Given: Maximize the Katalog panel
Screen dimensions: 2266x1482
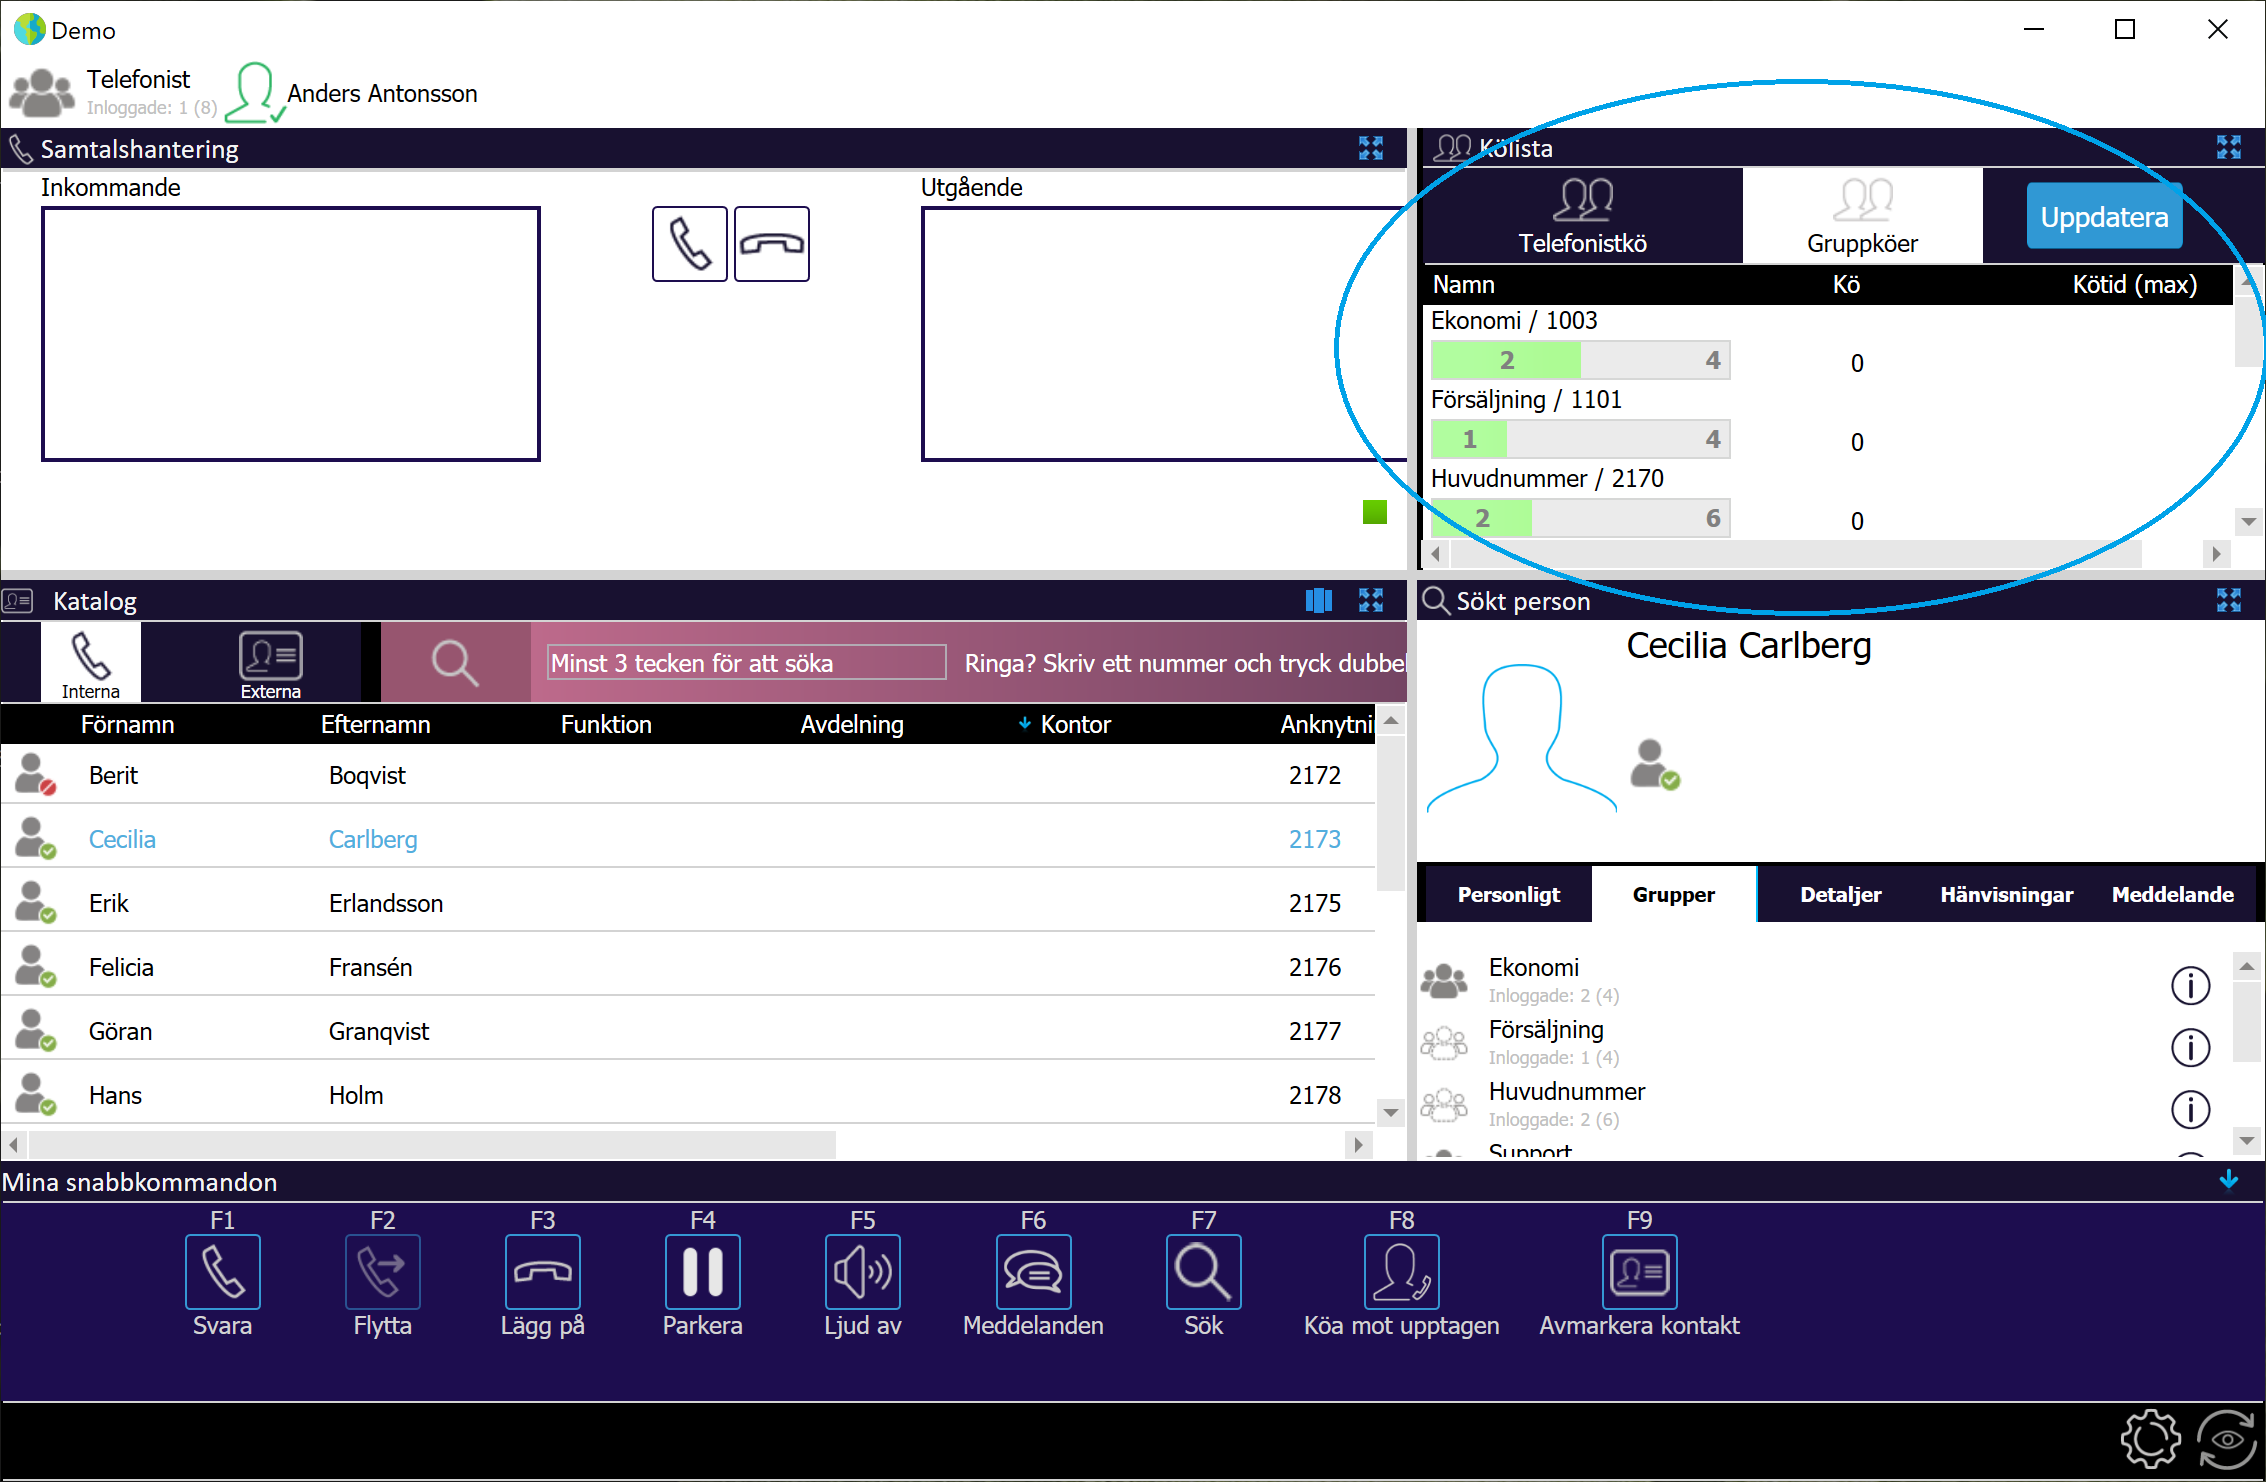Looking at the screenshot, I should [1371, 600].
